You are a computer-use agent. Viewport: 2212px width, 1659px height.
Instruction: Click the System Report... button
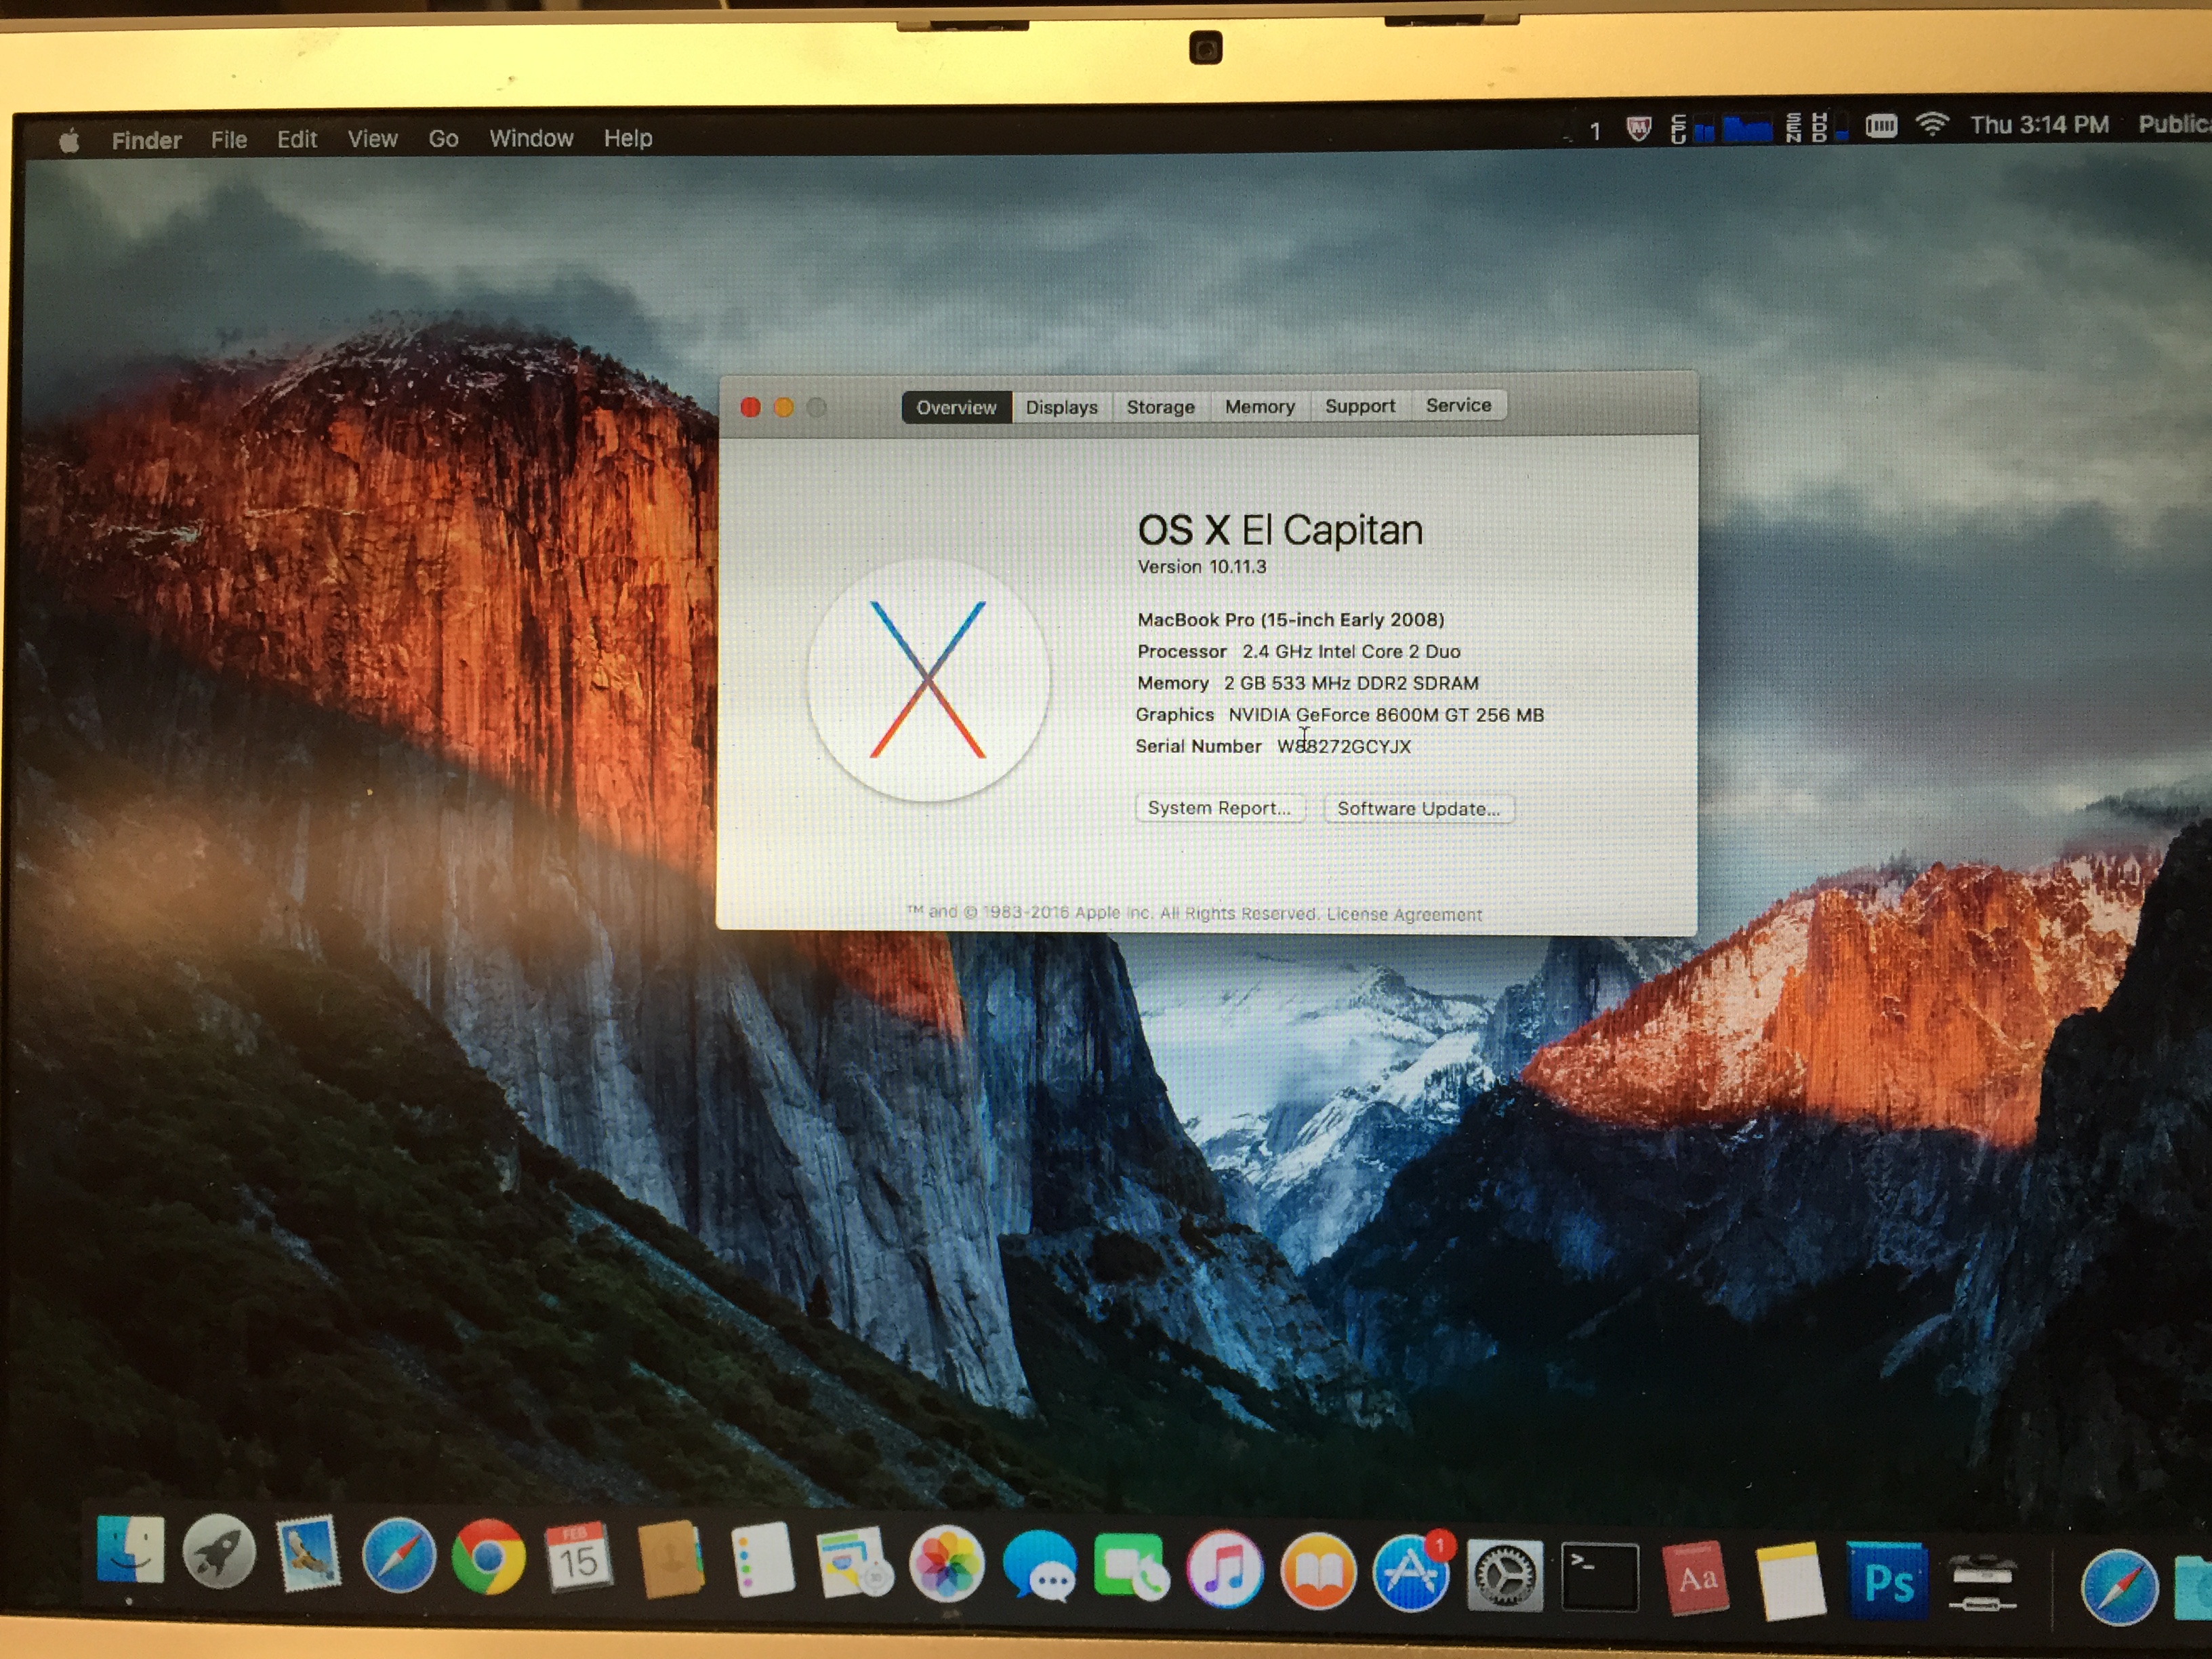pos(1219,808)
